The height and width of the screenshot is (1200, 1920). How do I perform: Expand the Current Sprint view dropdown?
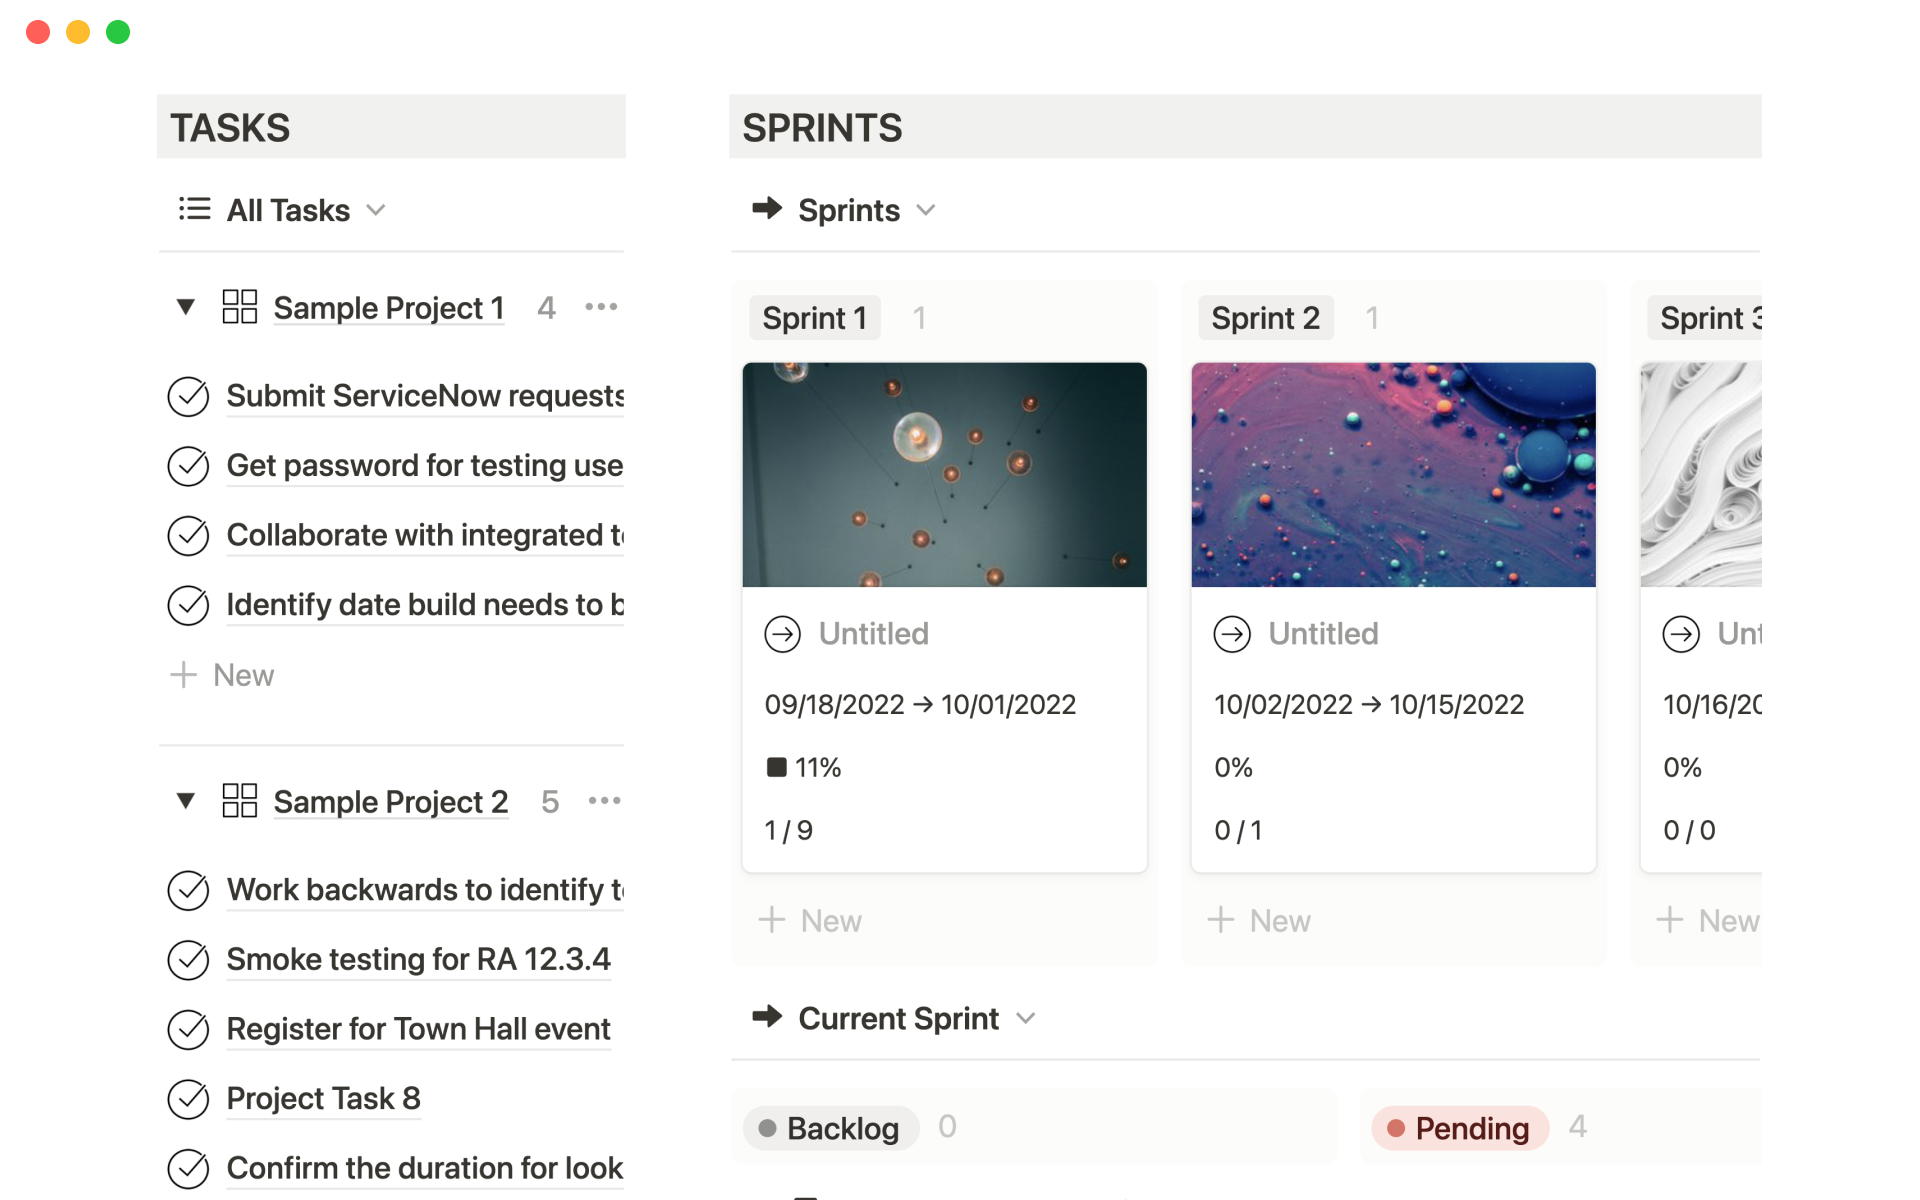coord(1025,1018)
